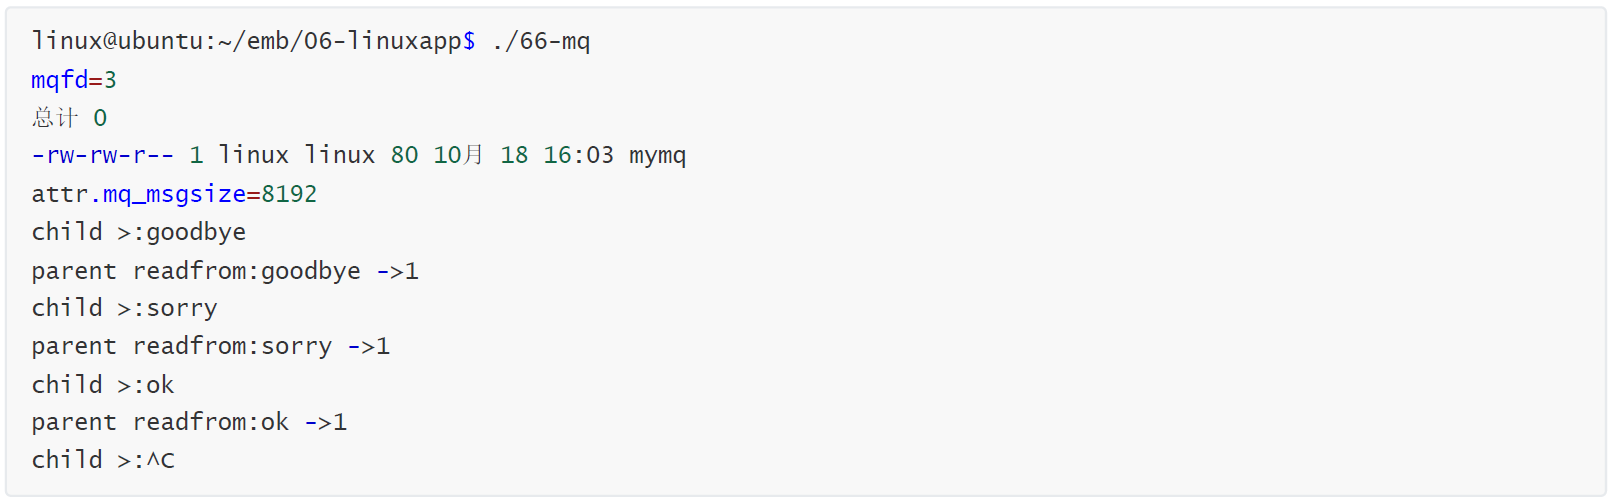Click the attr.mq_msgsize=8192 line
Image resolution: width=1613 pixels, height=504 pixels.
pyautogui.click(x=174, y=194)
